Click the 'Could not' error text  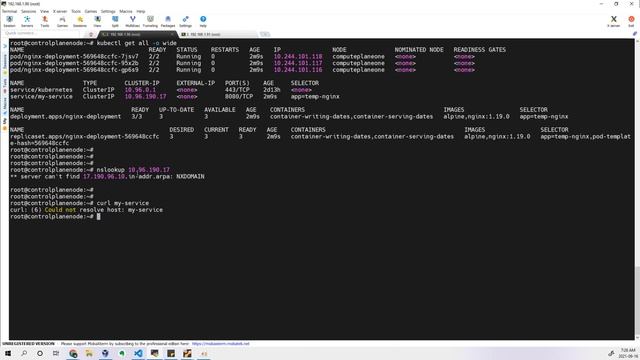pyautogui.click(x=60, y=210)
